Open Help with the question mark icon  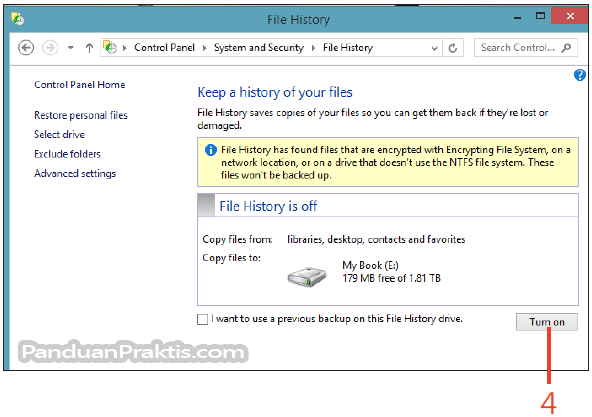[x=580, y=75]
